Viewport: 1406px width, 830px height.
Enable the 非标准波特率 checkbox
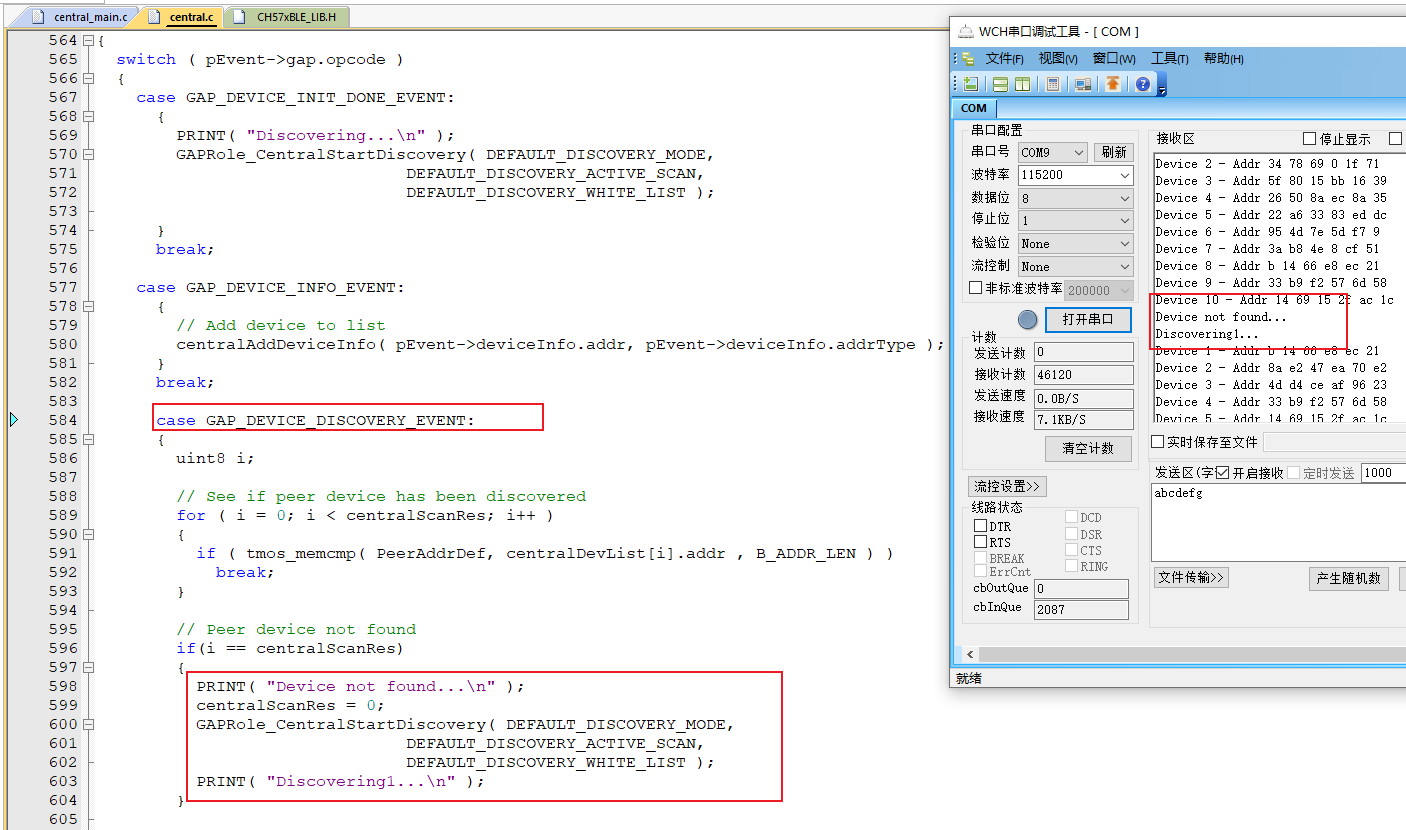[x=977, y=288]
